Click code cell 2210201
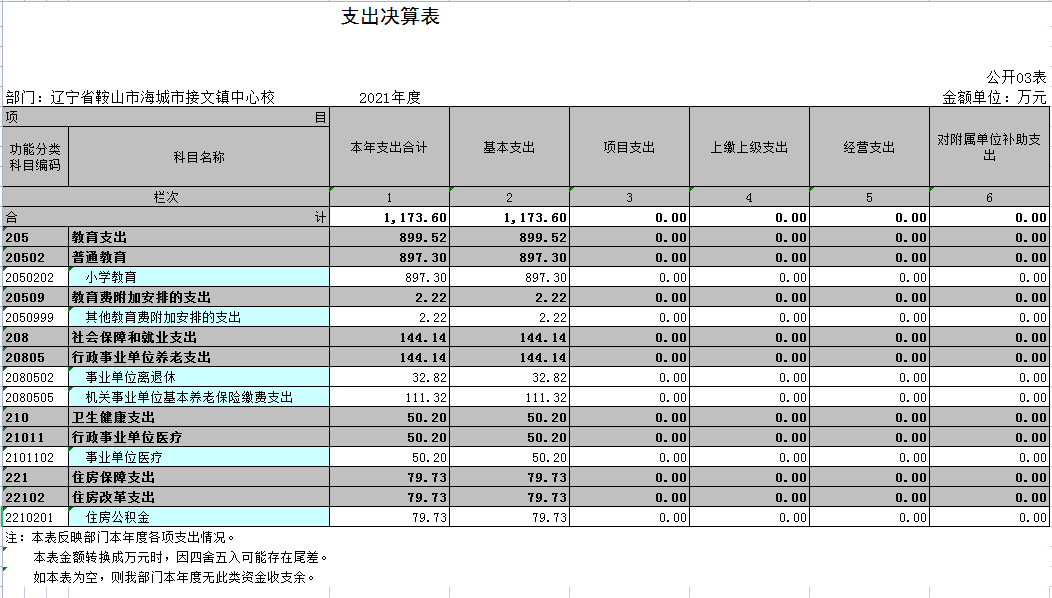 pyautogui.click(x=35, y=517)
